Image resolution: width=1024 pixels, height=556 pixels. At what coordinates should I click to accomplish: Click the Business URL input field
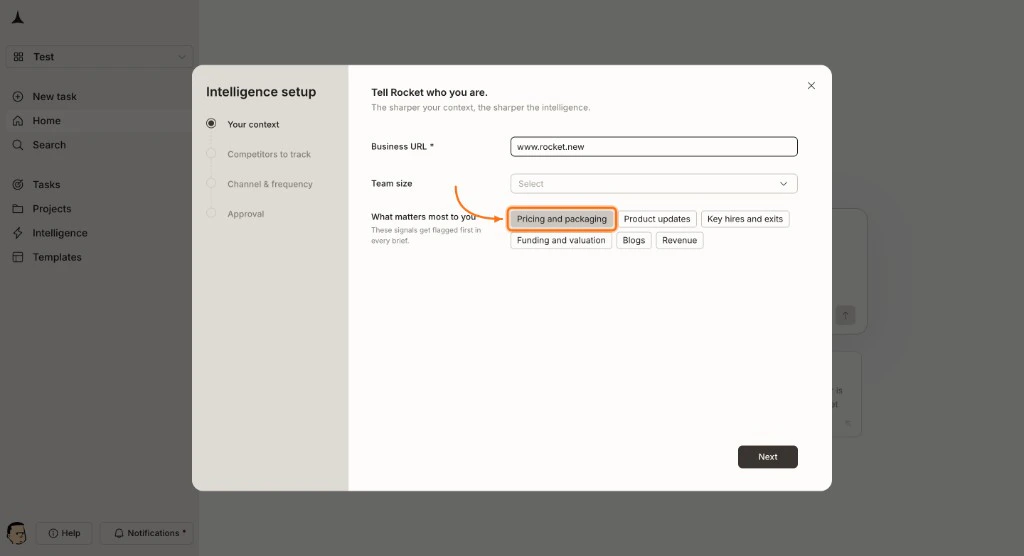click(x=654, y=147)
